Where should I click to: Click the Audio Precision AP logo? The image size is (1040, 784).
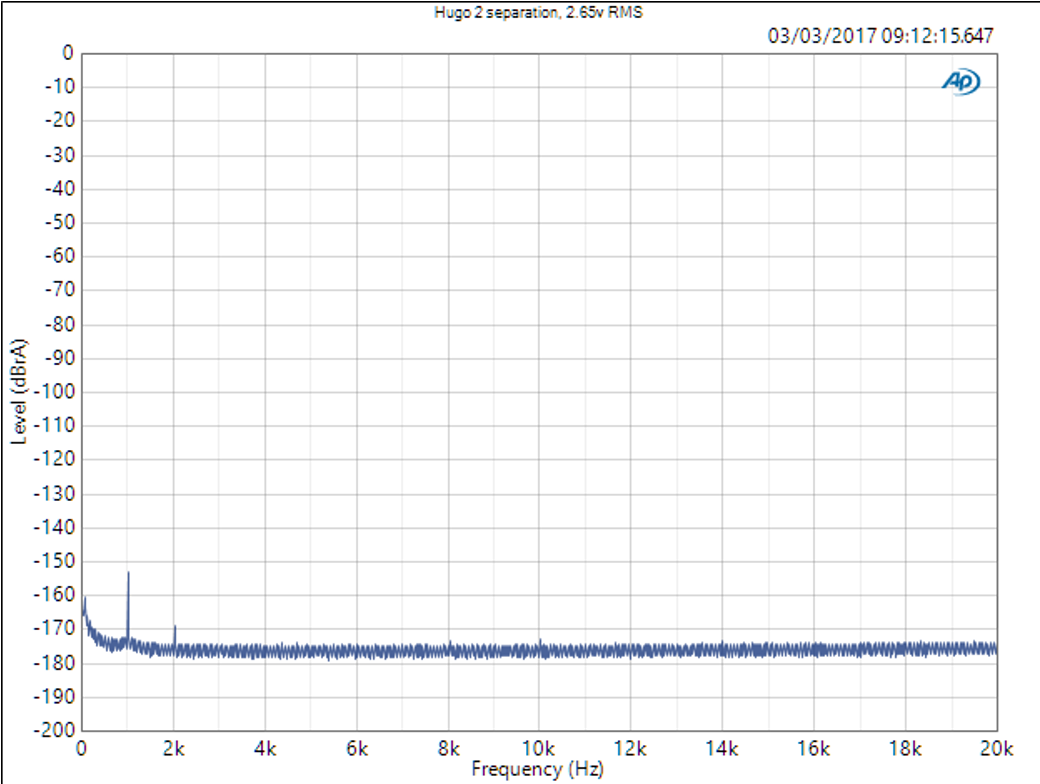(x=960, y=82)
